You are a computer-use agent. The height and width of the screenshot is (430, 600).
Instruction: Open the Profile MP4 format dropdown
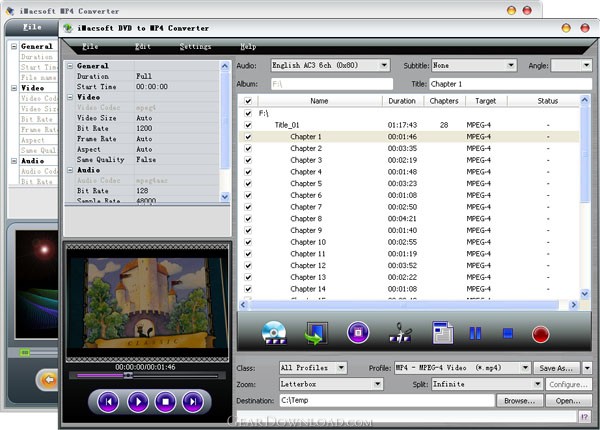click(525, 368)
